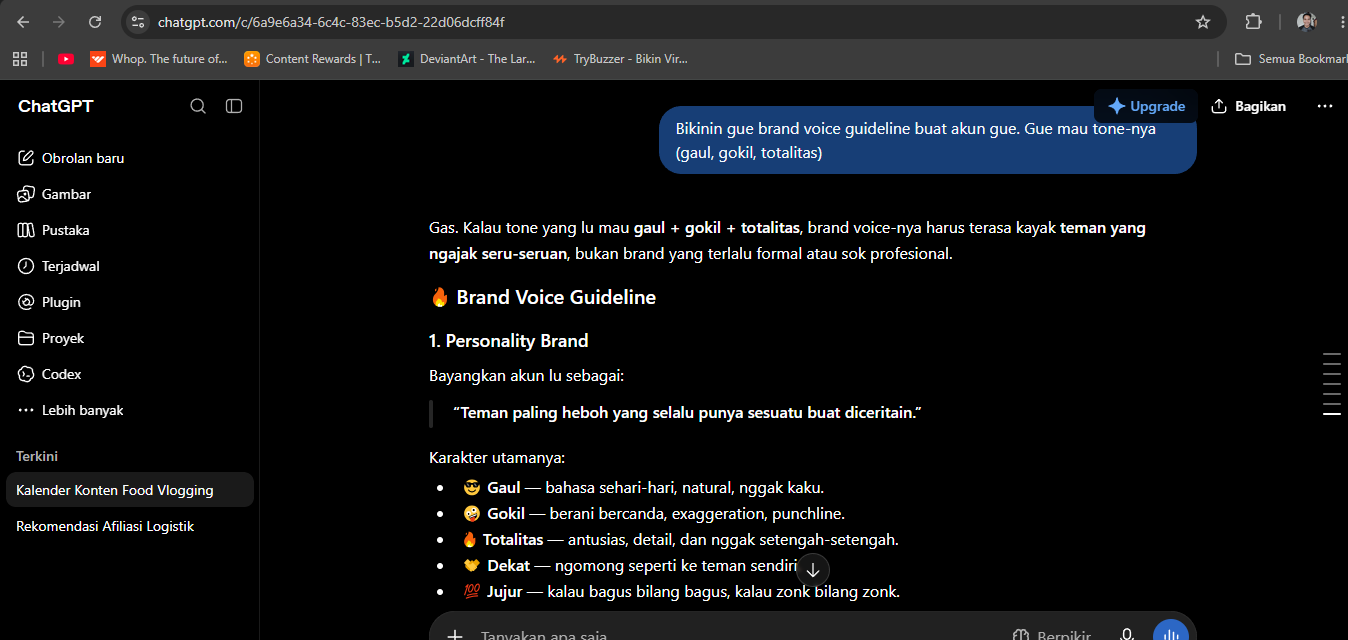The image size is (1348, 640).
Task: Click the Upgrade button
Action: (1146, 106)
